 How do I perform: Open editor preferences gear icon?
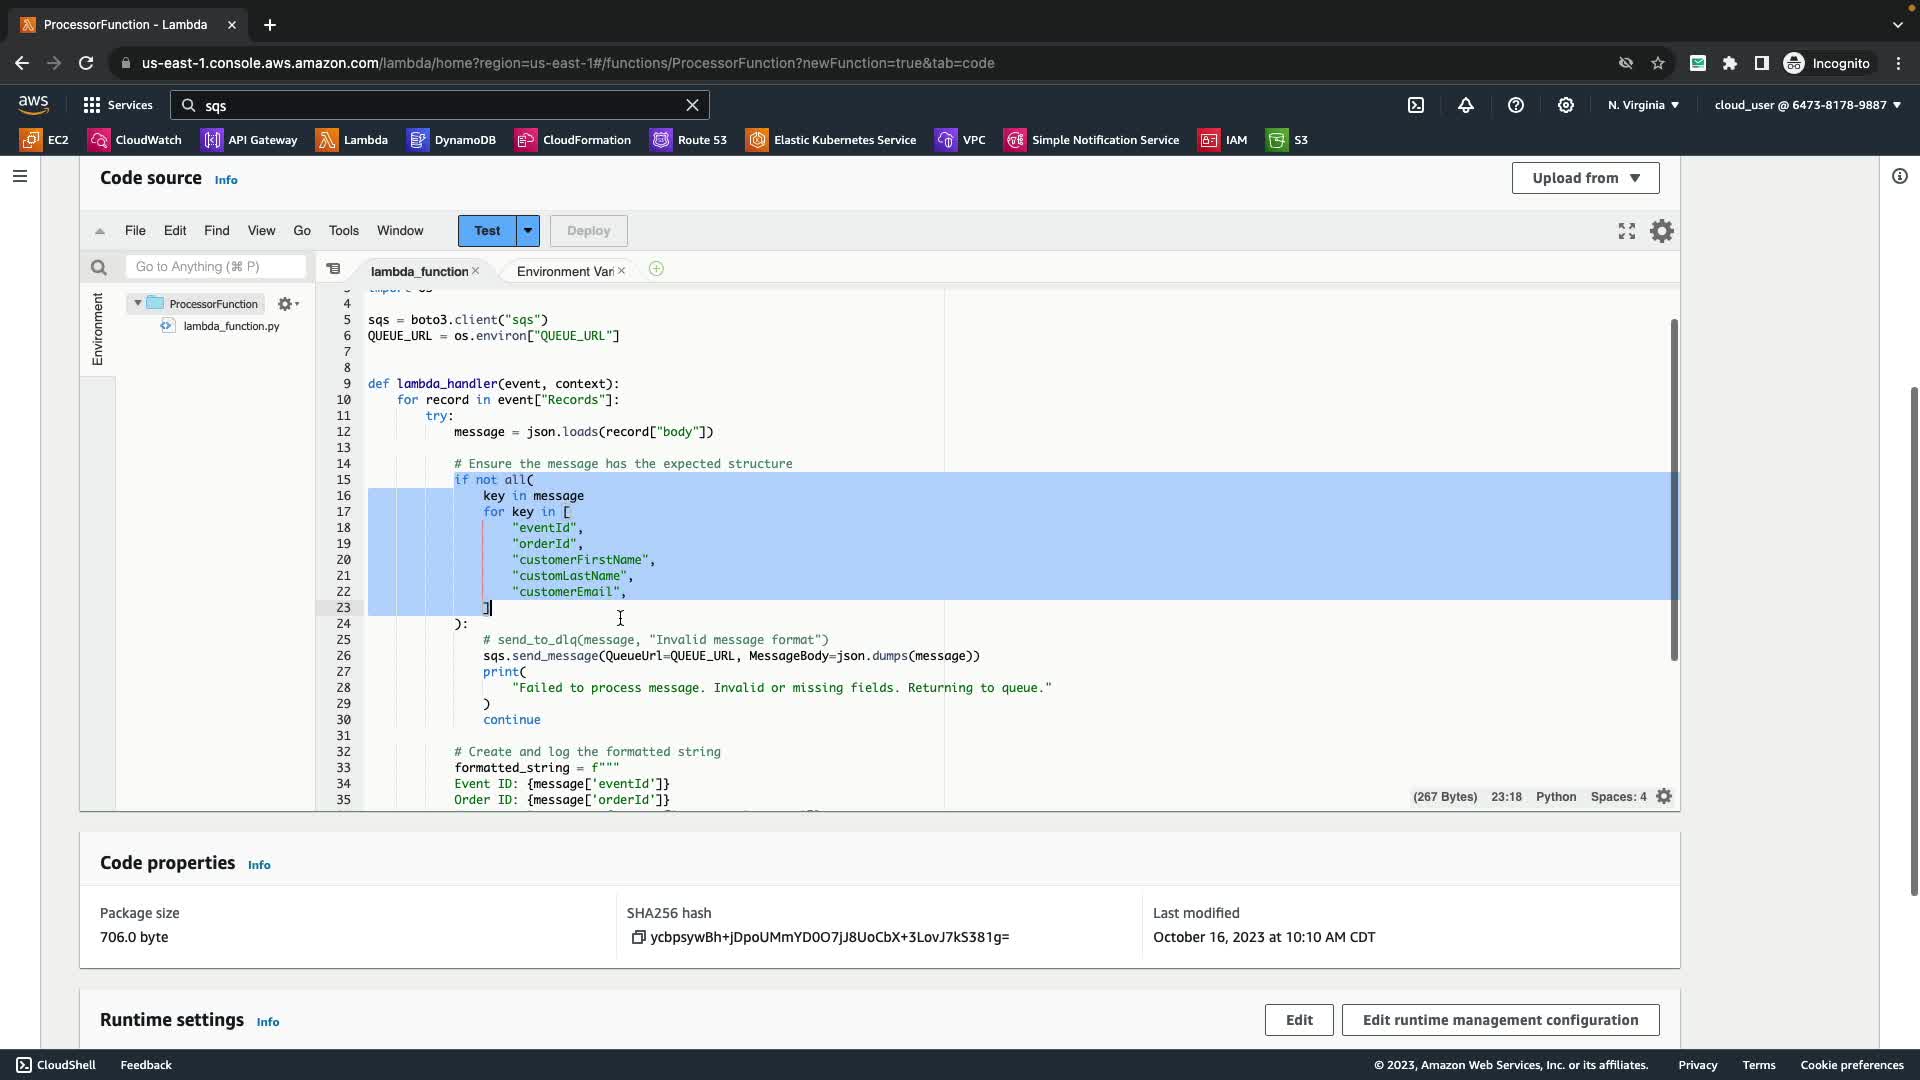[1662, 231]
